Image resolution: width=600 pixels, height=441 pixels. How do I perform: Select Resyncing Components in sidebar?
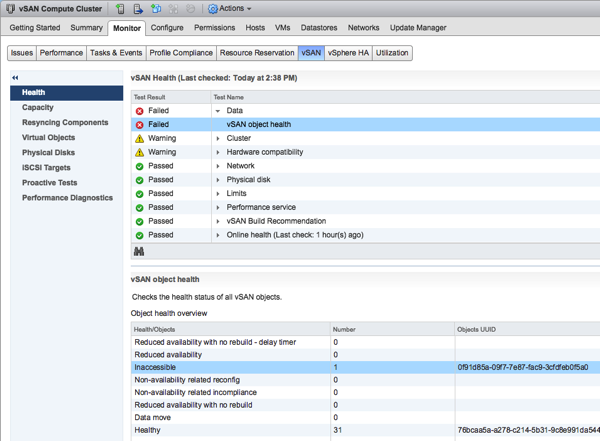[x=67, y=122]
